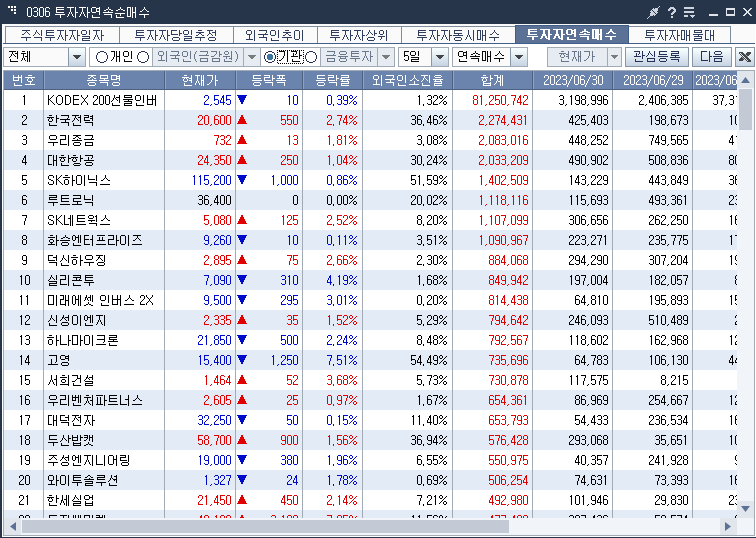Expand the 금융투자 dropdown arrow

coord(386,57)
